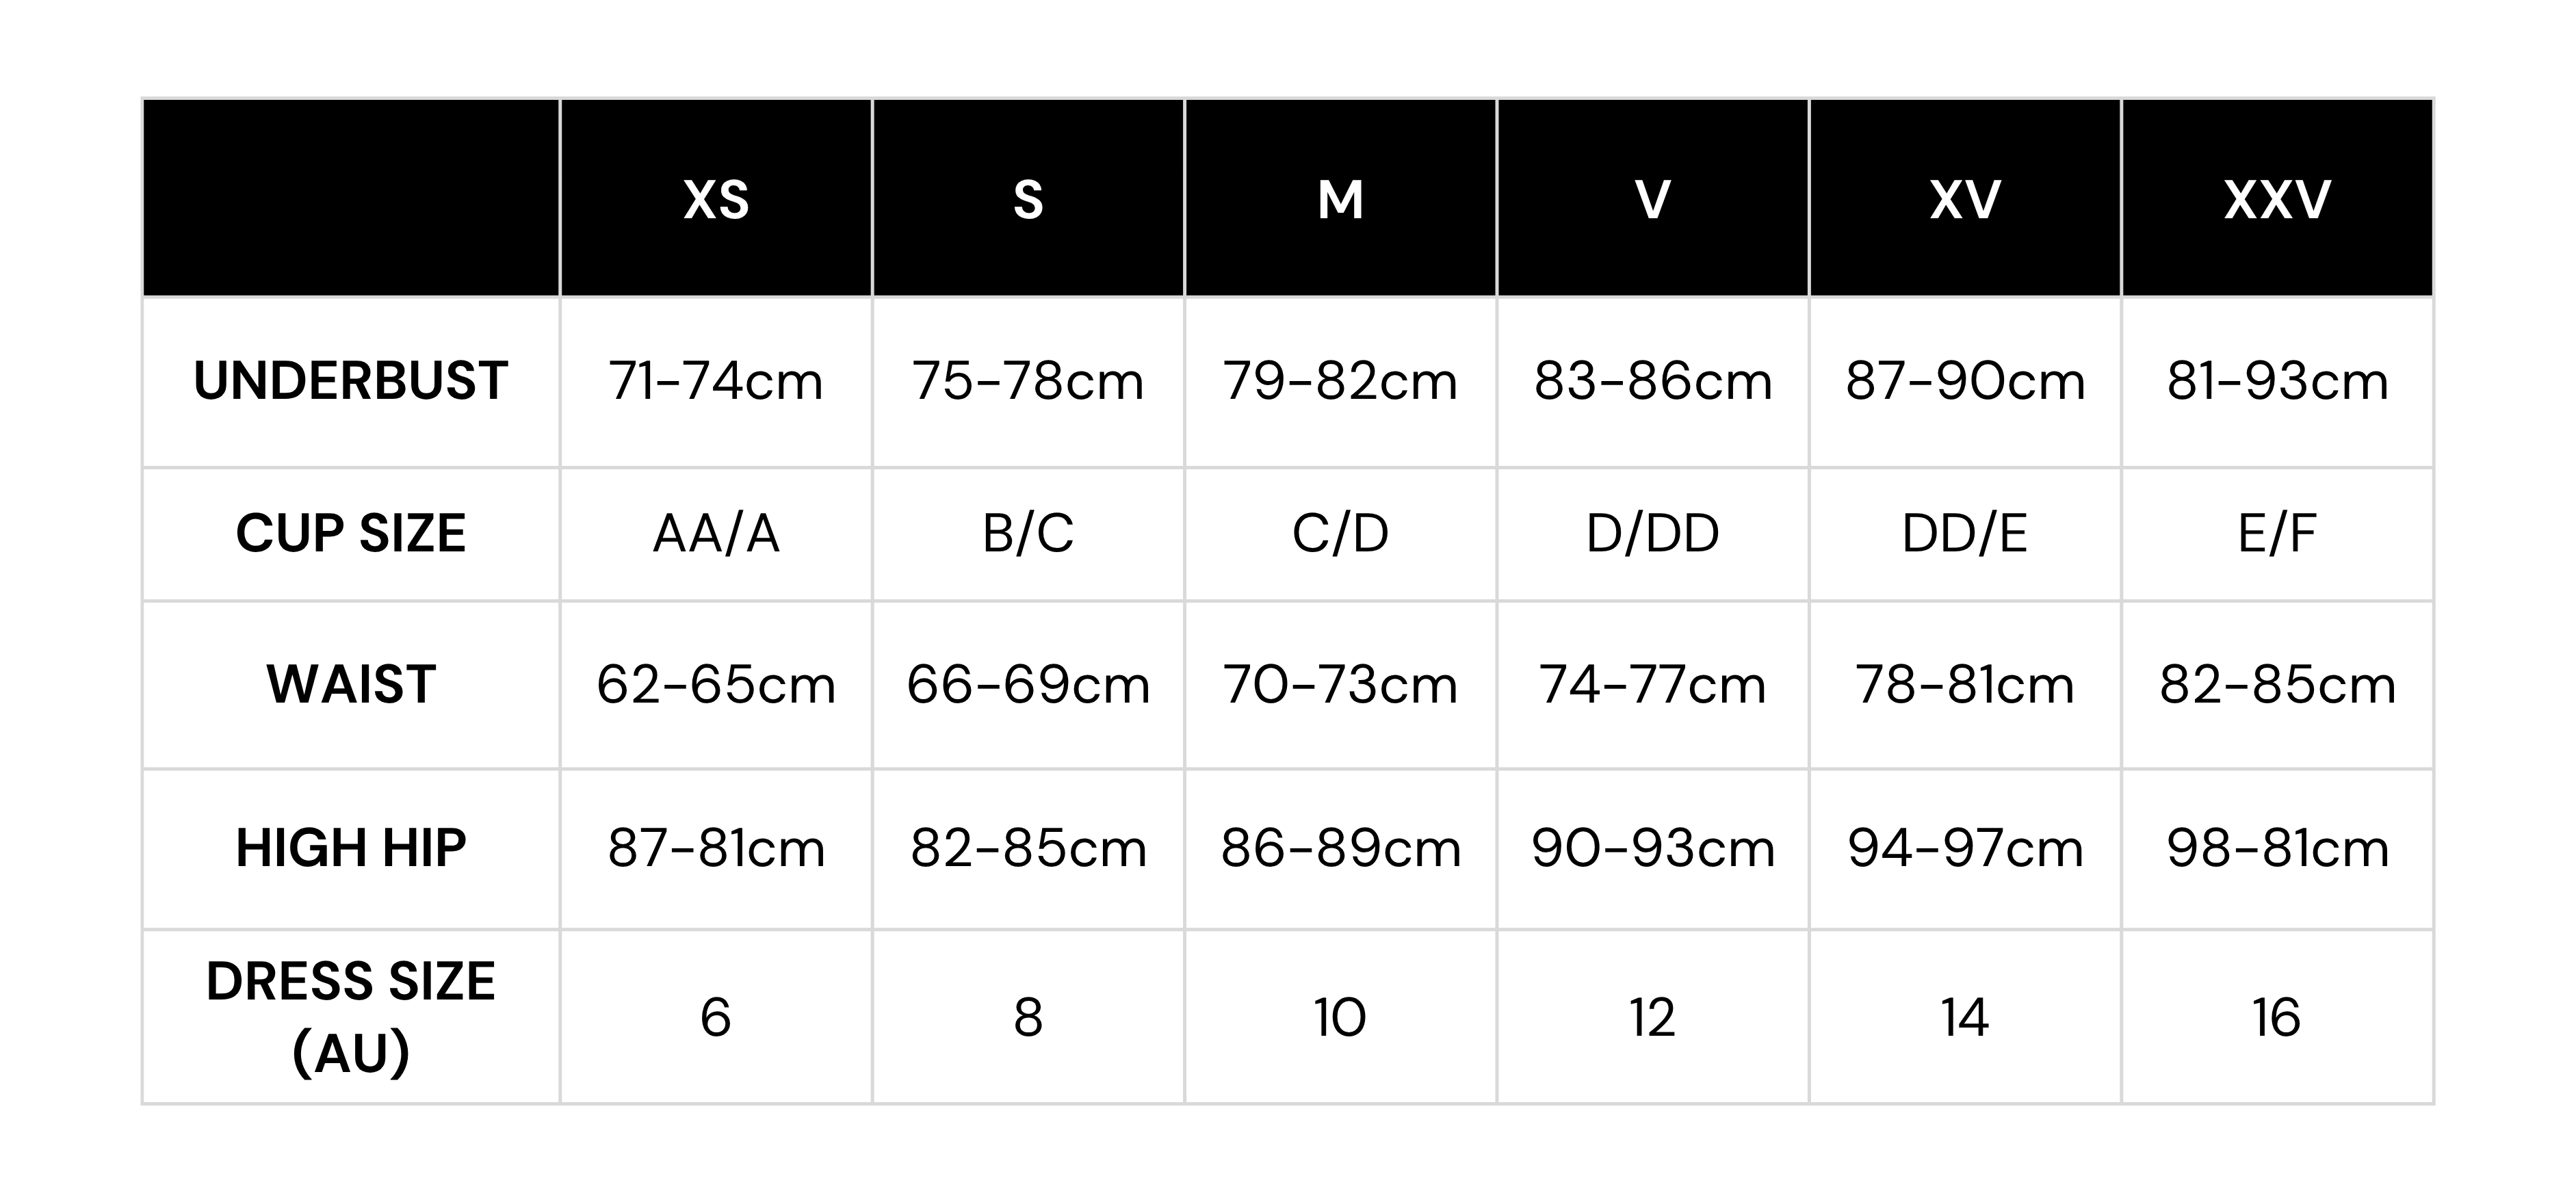Select the AA/A cup size cell
The width and height of the screenshot is (2576, 1202).
pos(716,533)
